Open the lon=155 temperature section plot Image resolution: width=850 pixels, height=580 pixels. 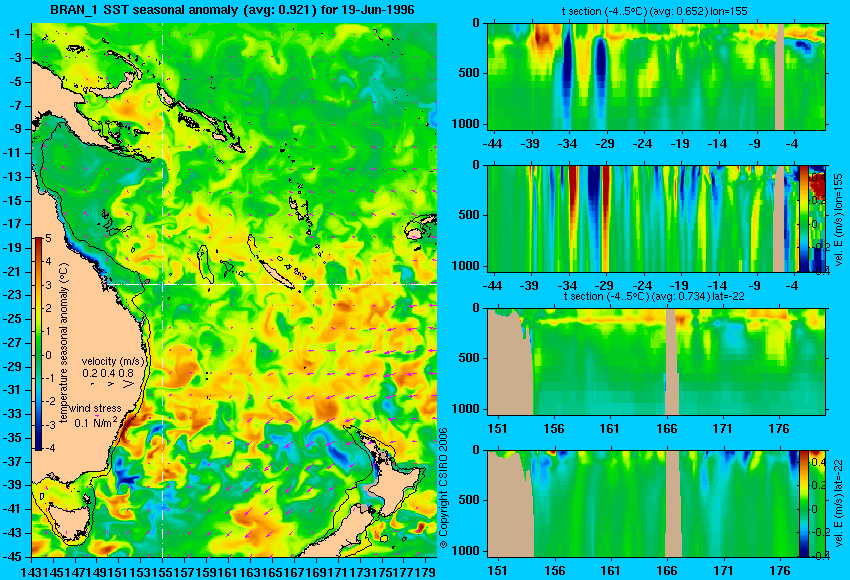pyautogui.click(x=656, y=76)
